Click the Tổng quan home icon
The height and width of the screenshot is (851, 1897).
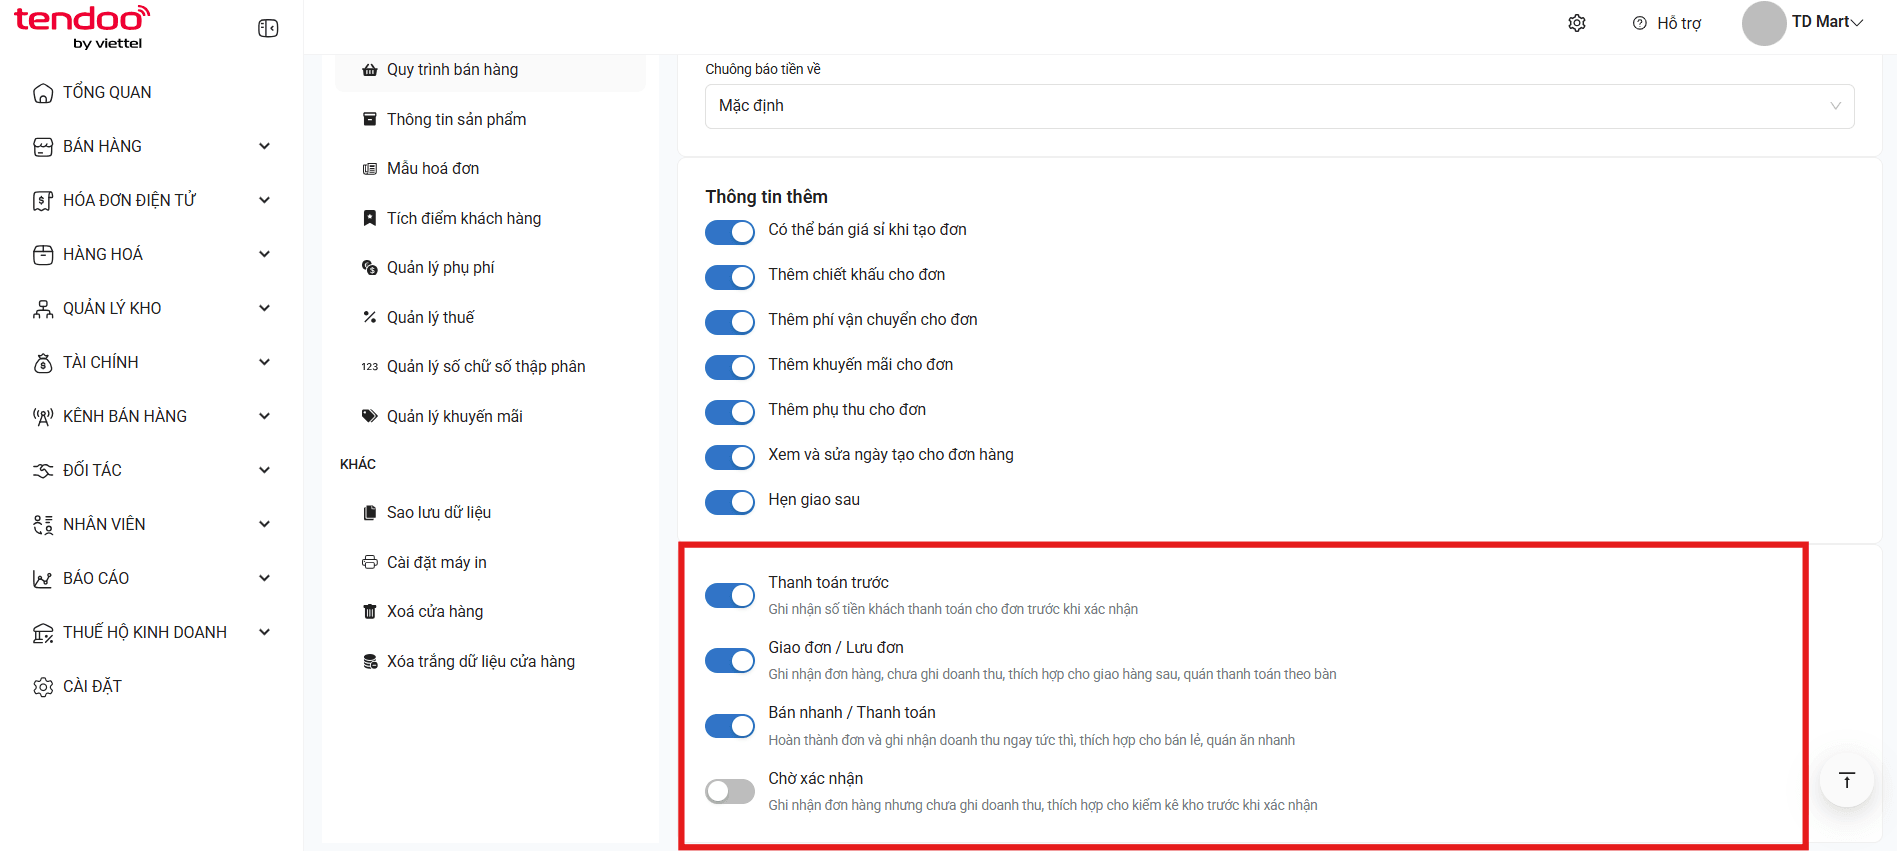(x=43, y=93)
